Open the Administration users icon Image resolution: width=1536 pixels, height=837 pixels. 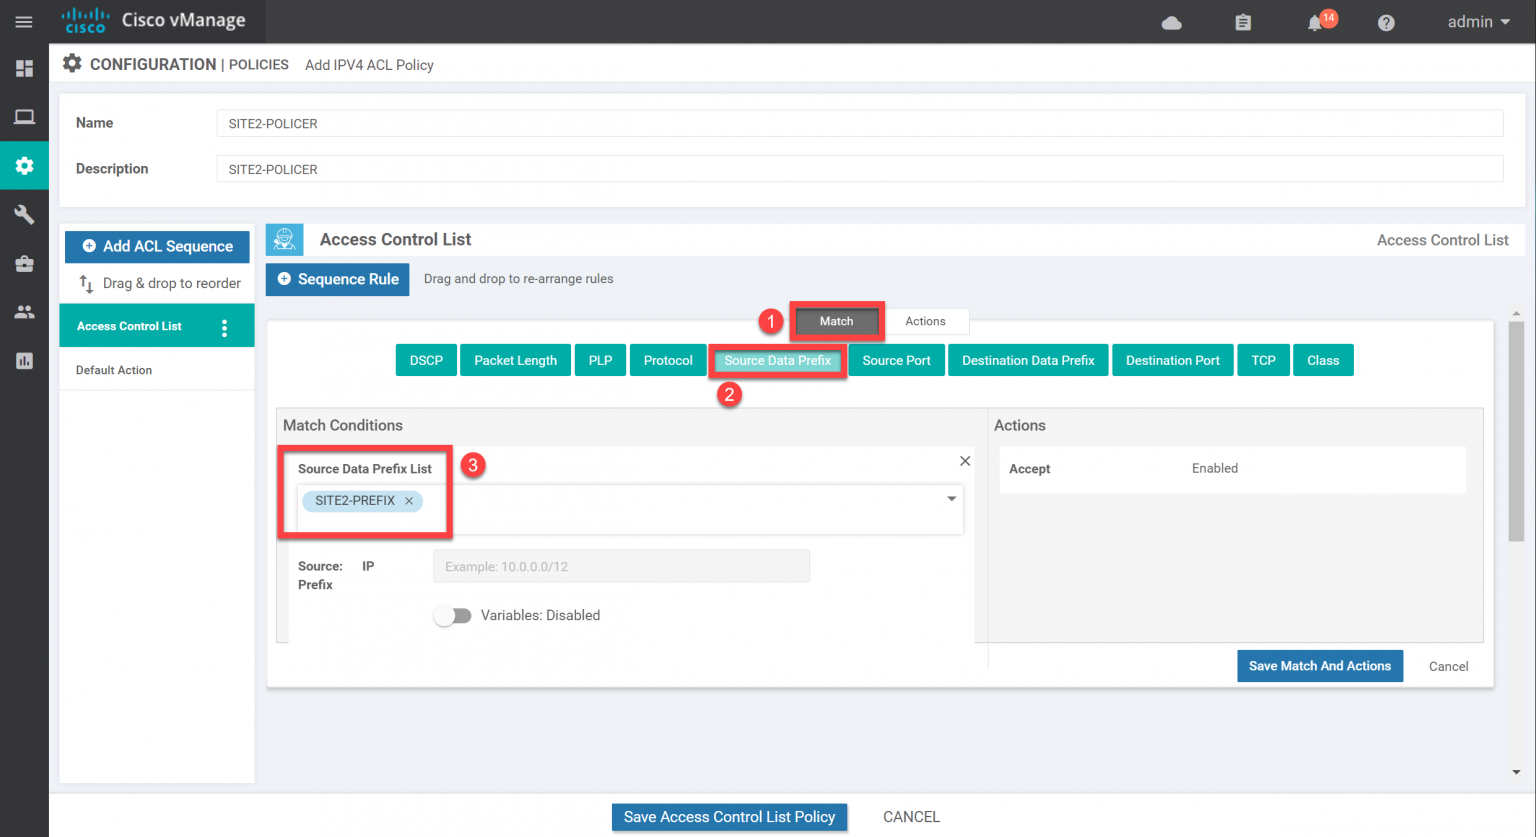coord(24,311)
